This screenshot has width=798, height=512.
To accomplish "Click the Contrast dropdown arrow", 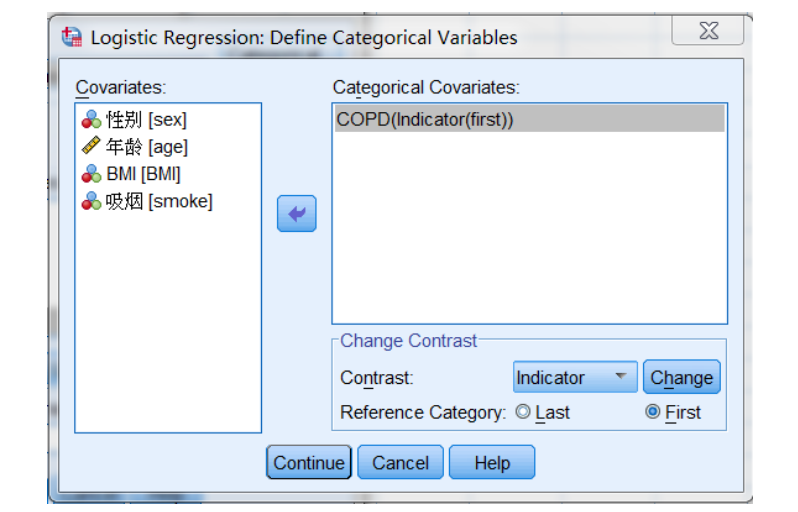I will coord(621,377).
